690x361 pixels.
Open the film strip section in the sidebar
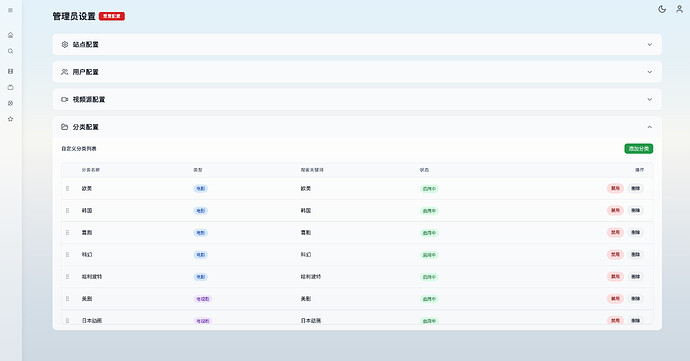(11, 71)
